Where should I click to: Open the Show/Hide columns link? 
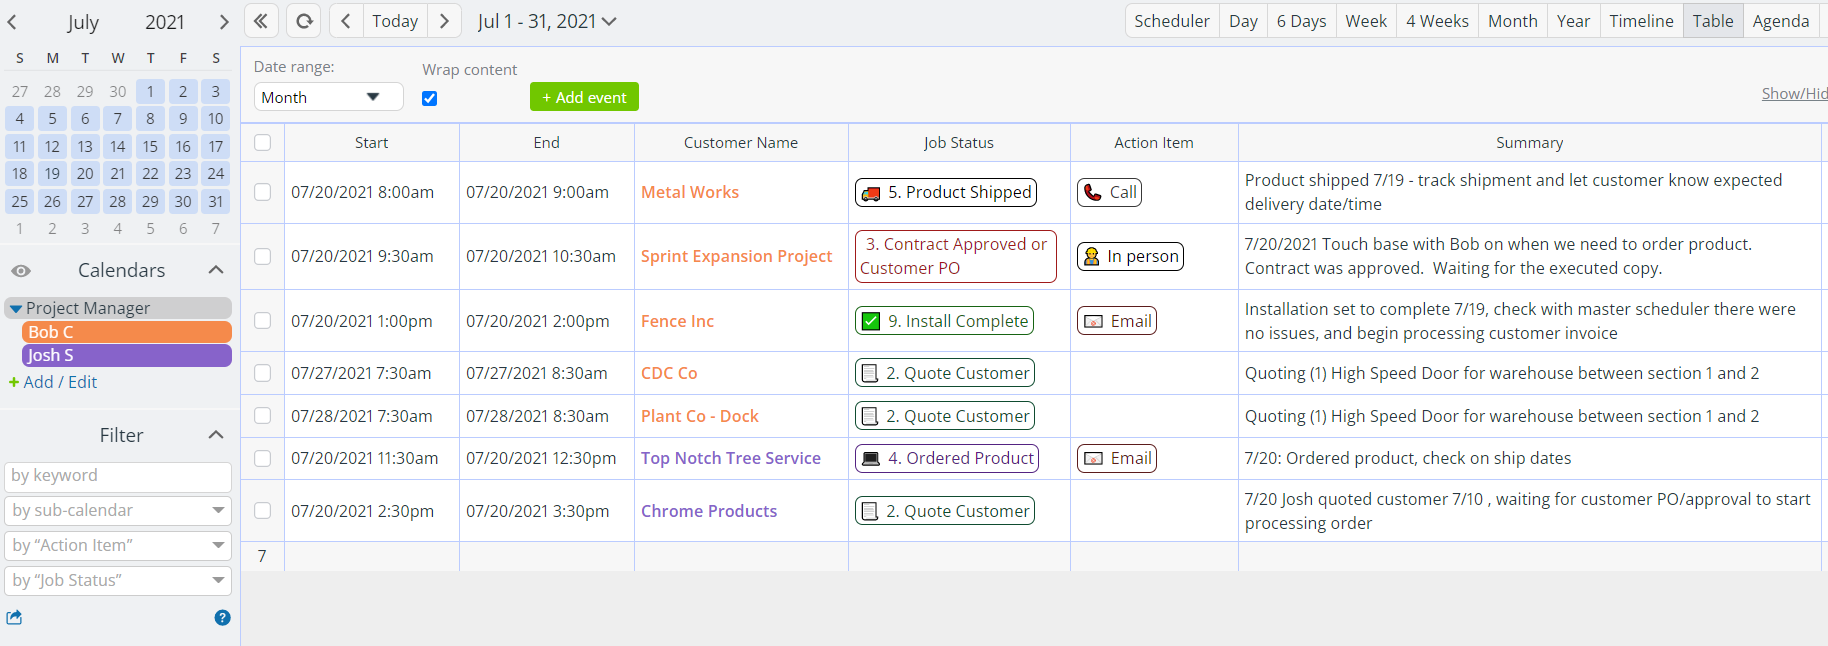(x=1794, y=93)
